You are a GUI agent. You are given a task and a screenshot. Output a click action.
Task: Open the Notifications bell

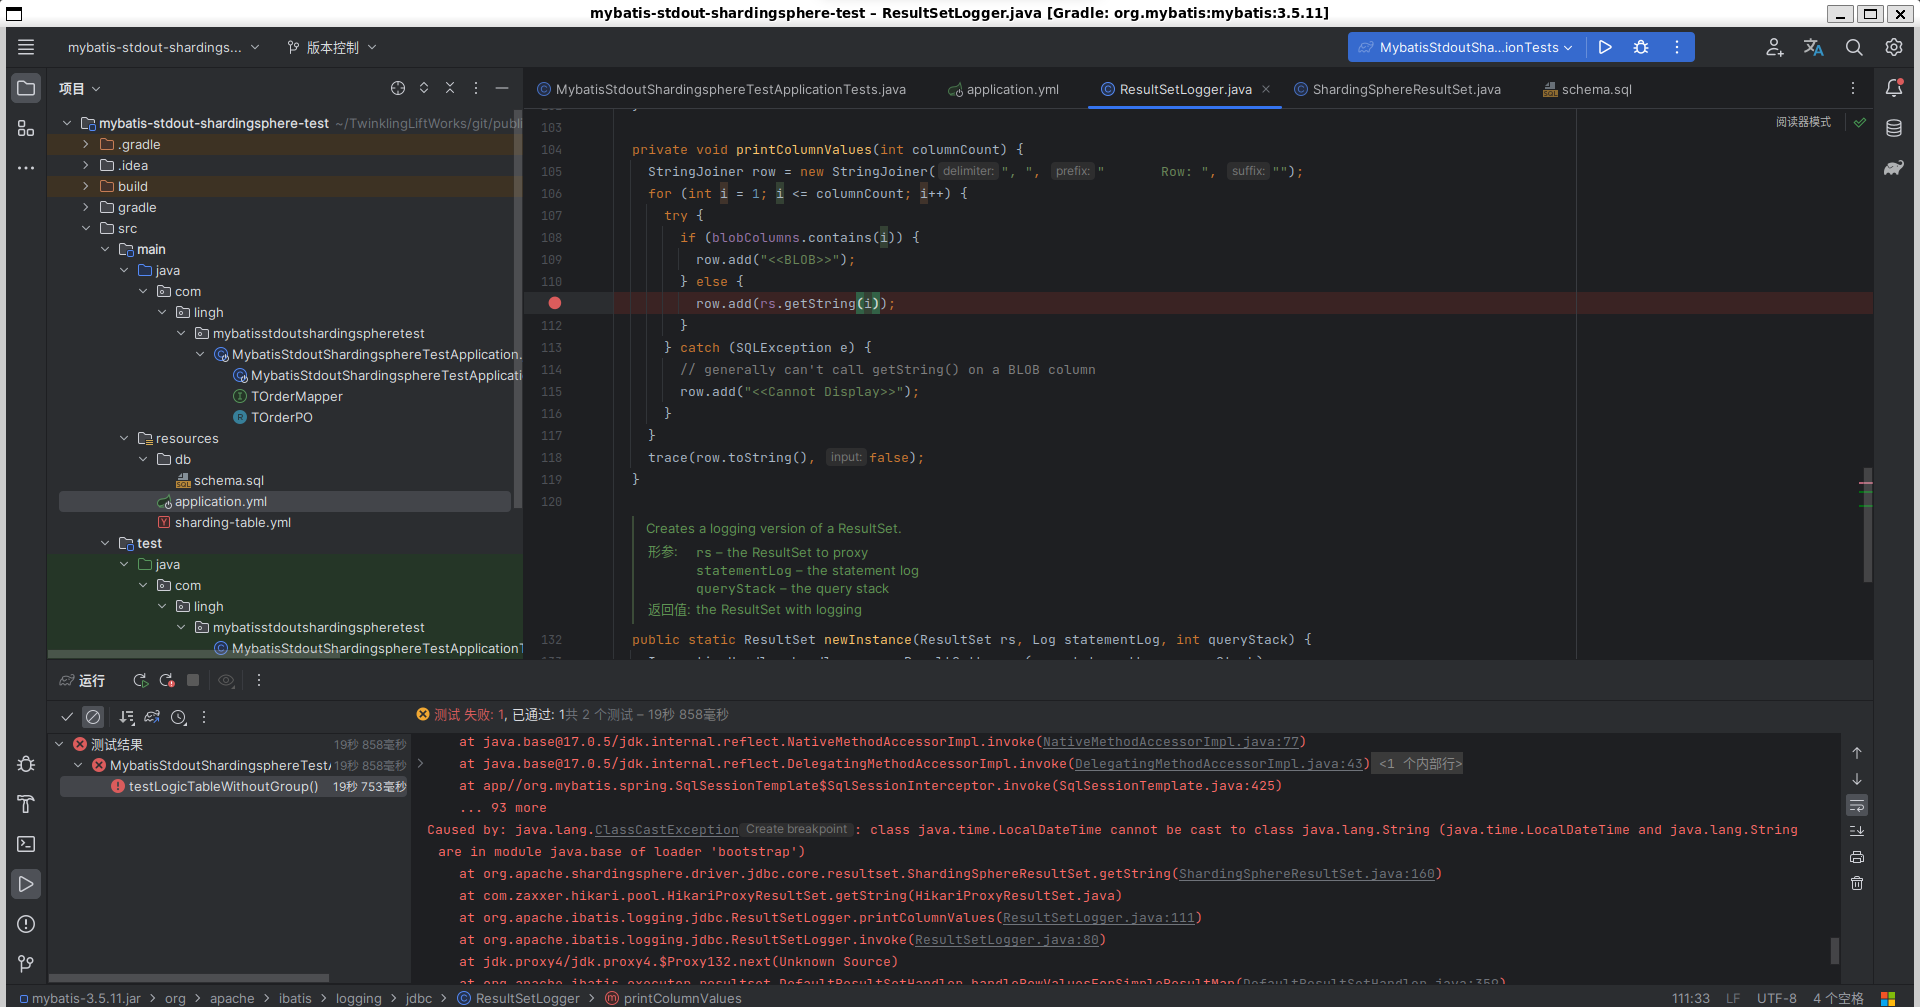coord(1895,88)
